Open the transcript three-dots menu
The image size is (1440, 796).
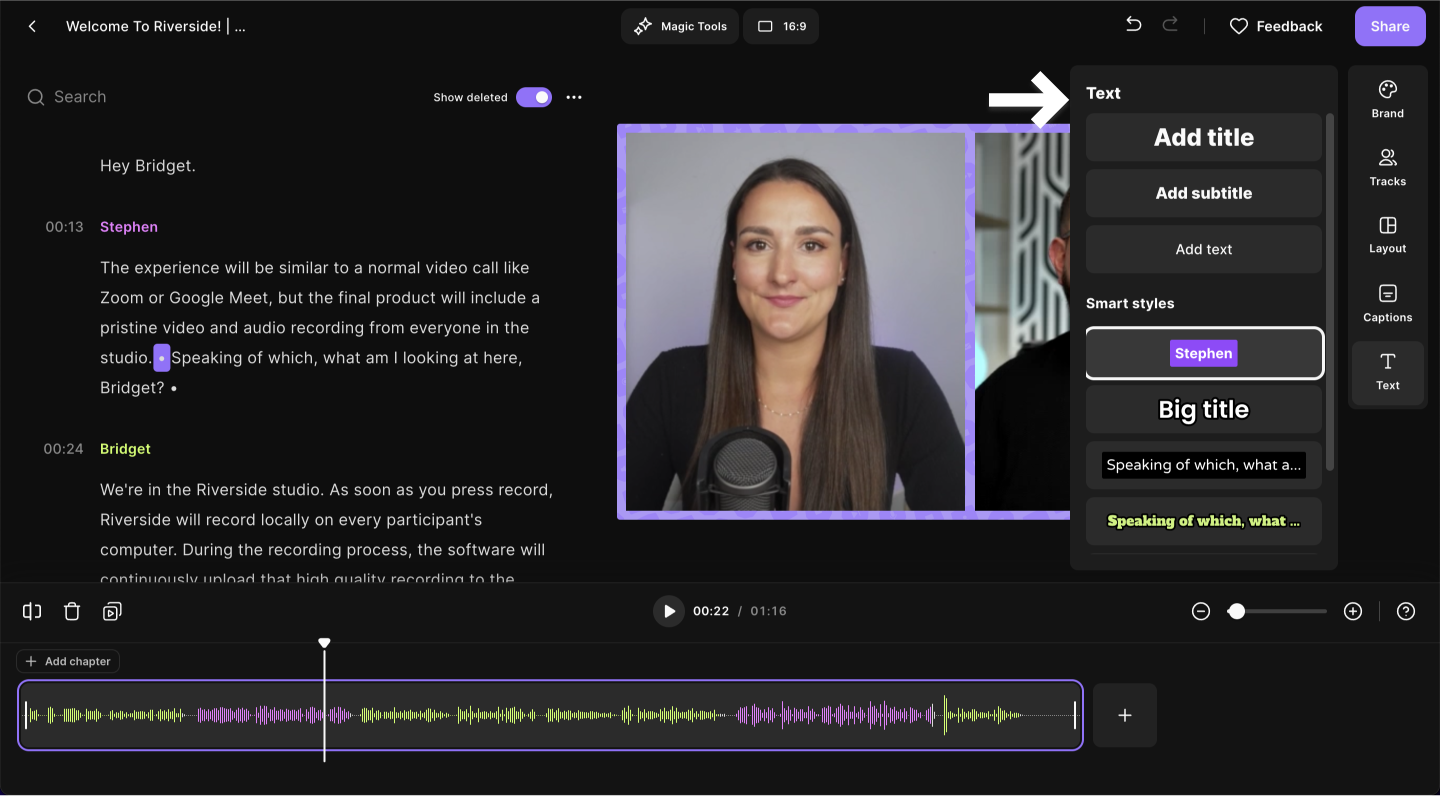pos(574,97)
